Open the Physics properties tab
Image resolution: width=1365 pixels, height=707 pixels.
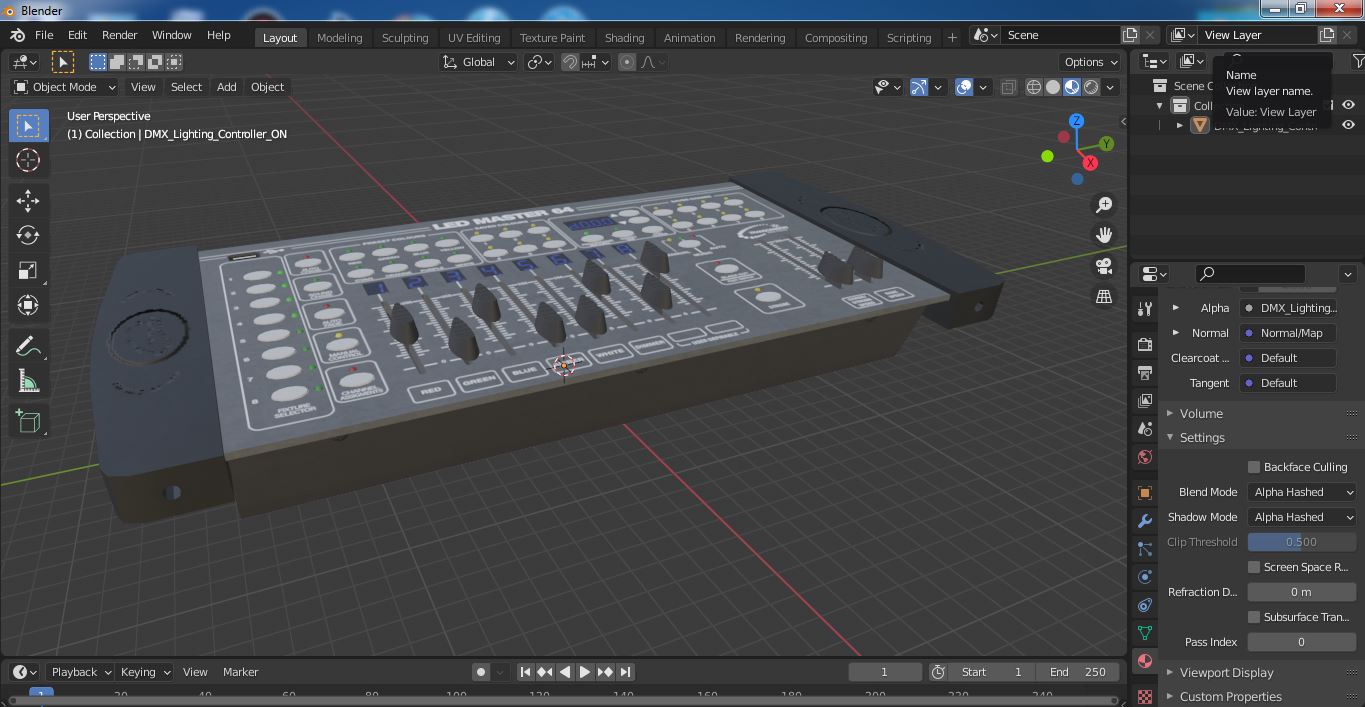1145,577
